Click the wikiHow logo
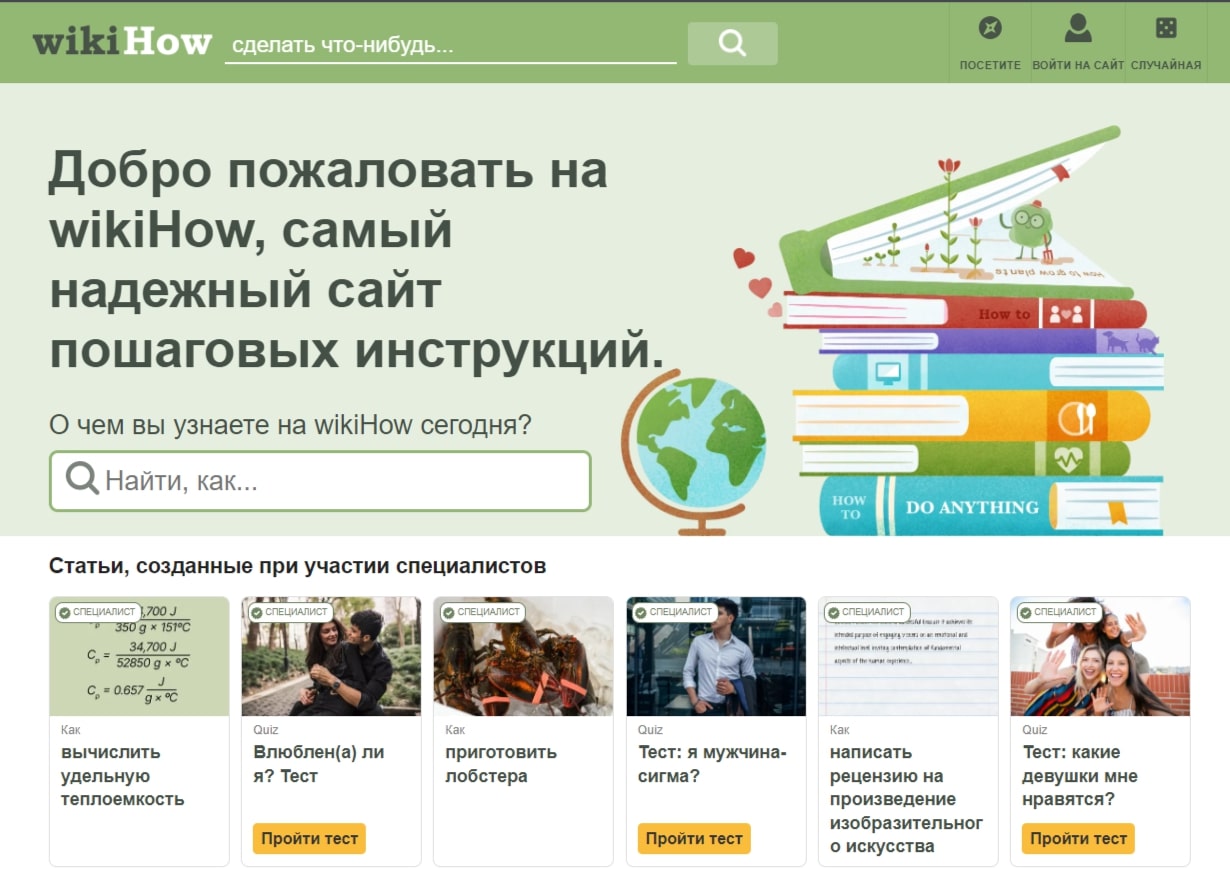This screenshot has width=1230, height=869. pos(122,43)
